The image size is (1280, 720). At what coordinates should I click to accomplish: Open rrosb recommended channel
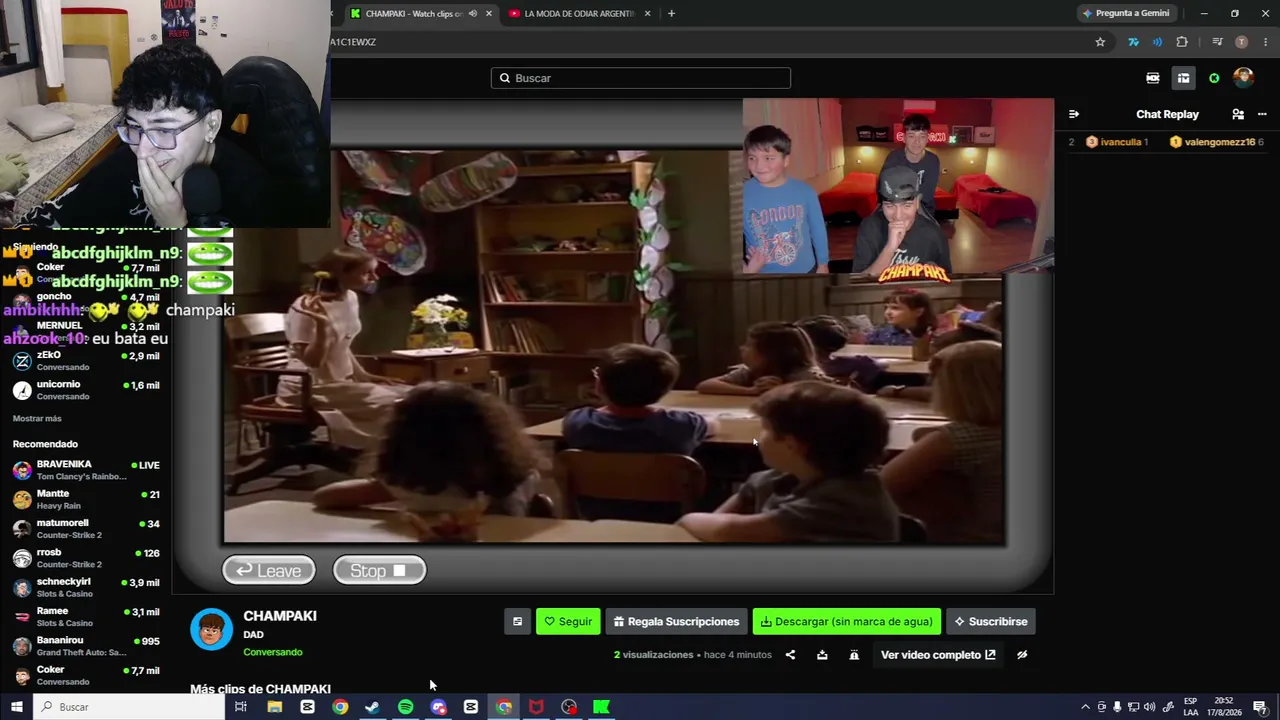pos(86,558)
